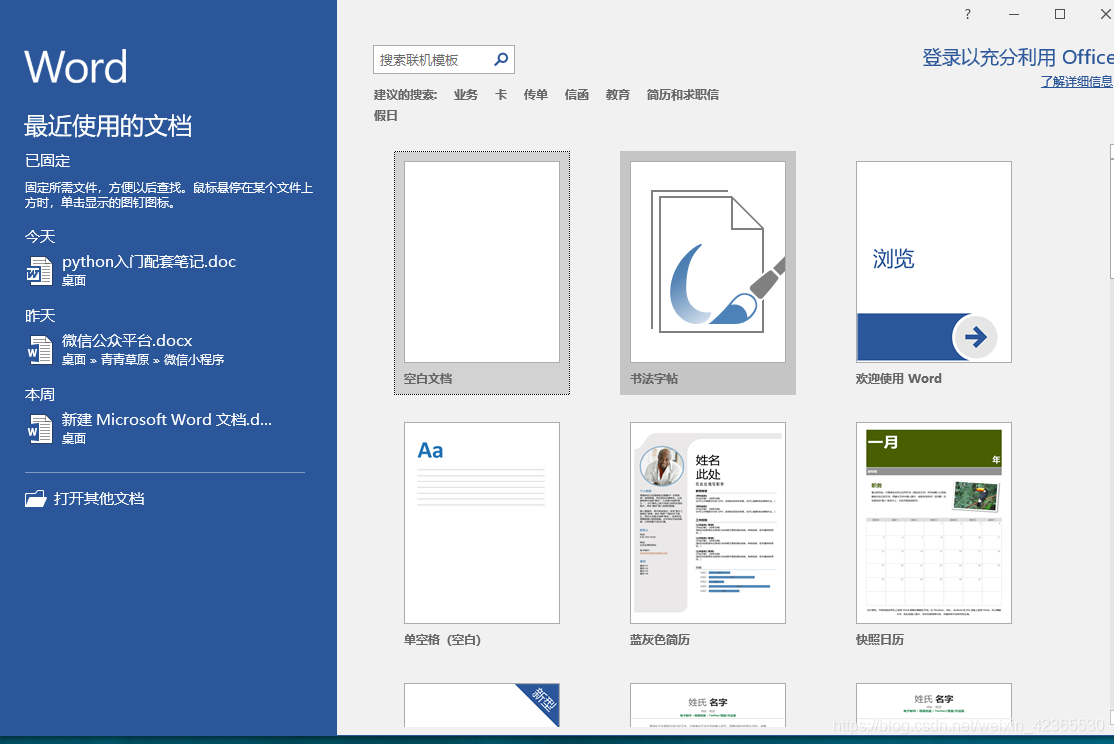The height and width of the screenshot is (744, 1114).
Task: Click the 蓝灰色简历 caption label
Action: [659, 640]
